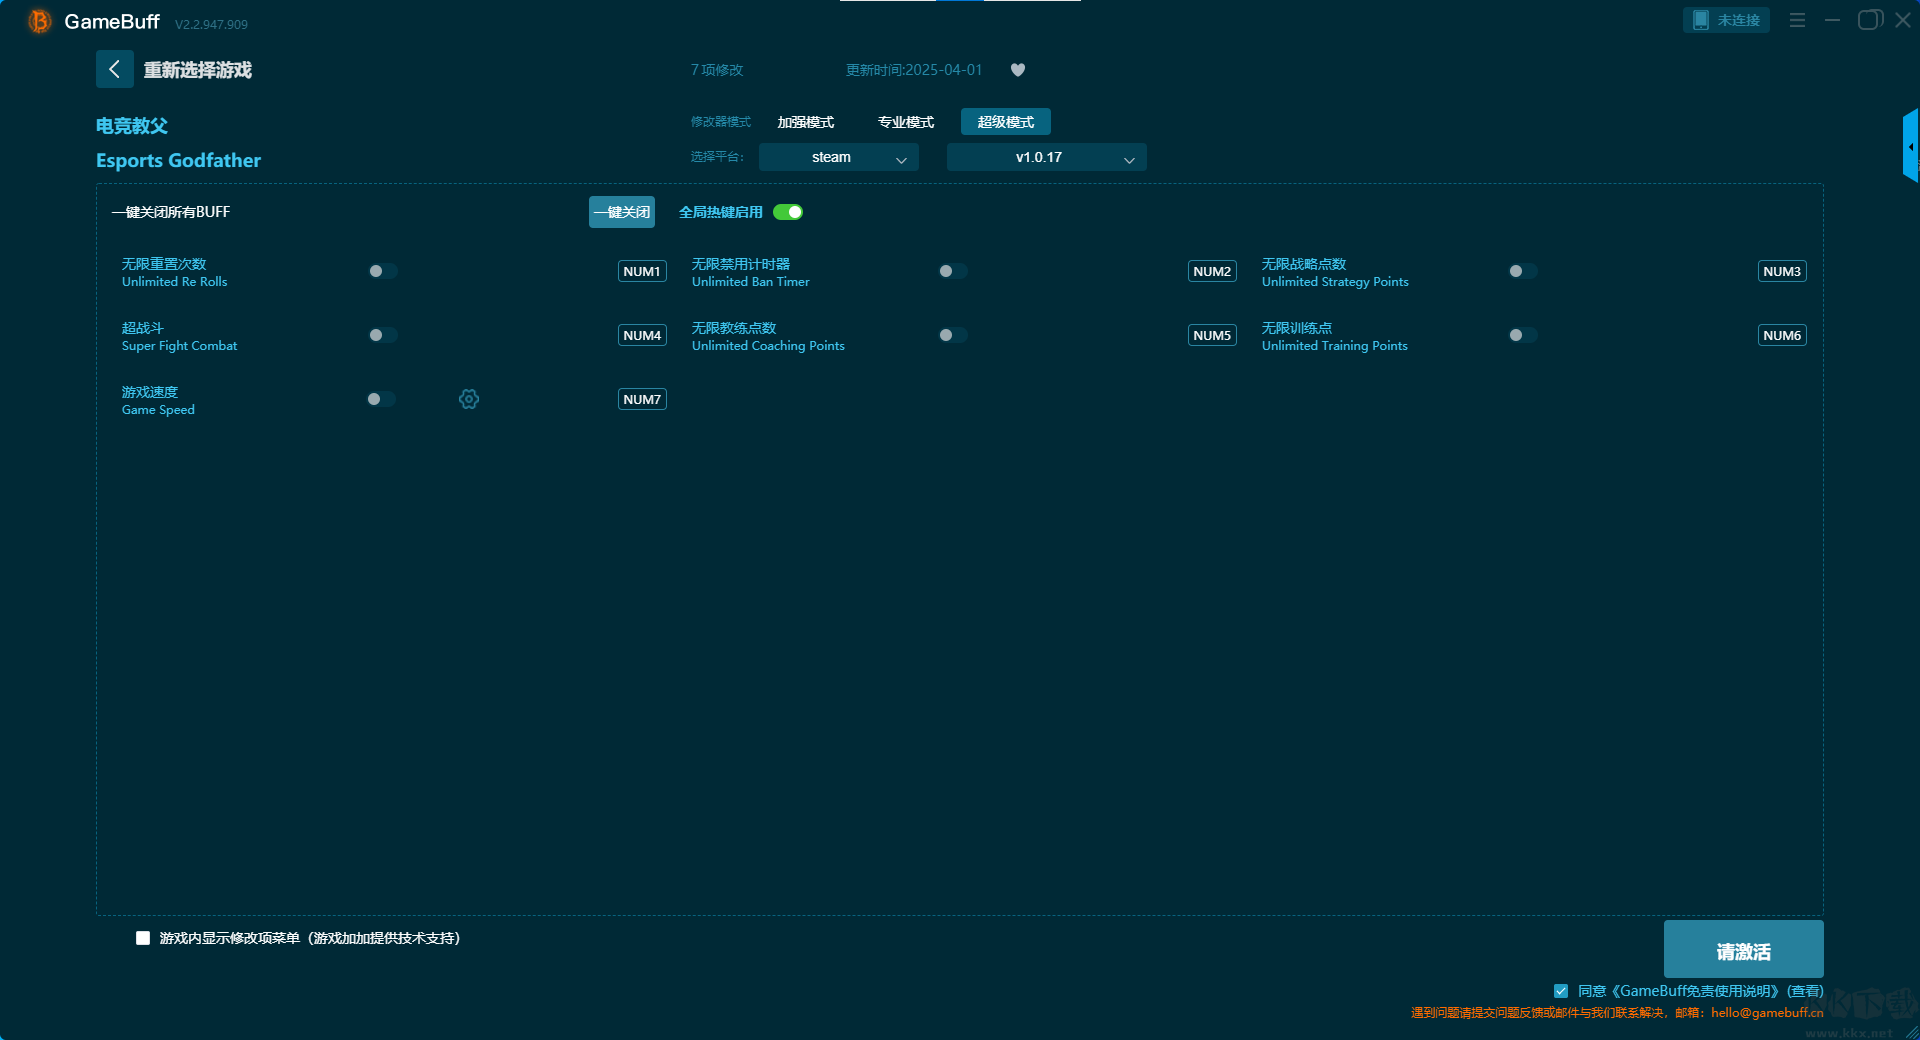Click the heart favorite icon
Screen dimensions: 1920x1040
[x=1018, y=70]
